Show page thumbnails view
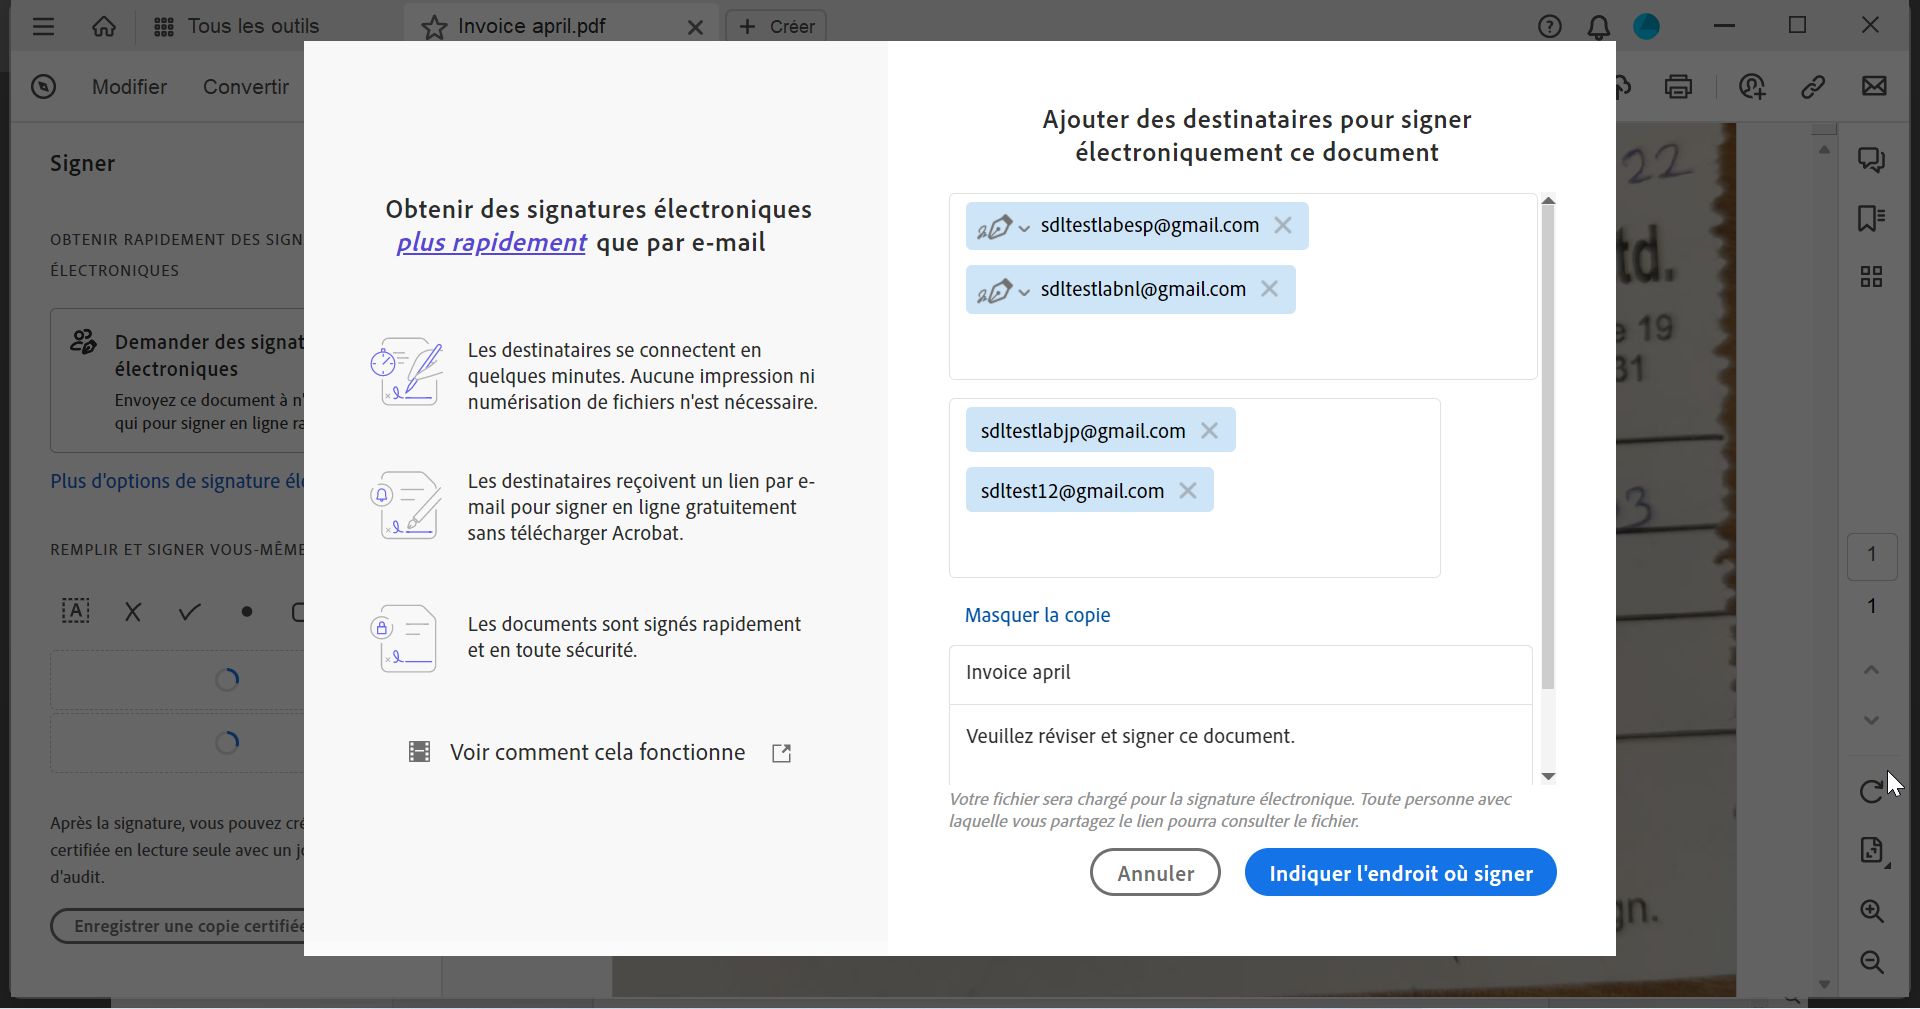The image size is (1920, 1009). click(1872, 277)
